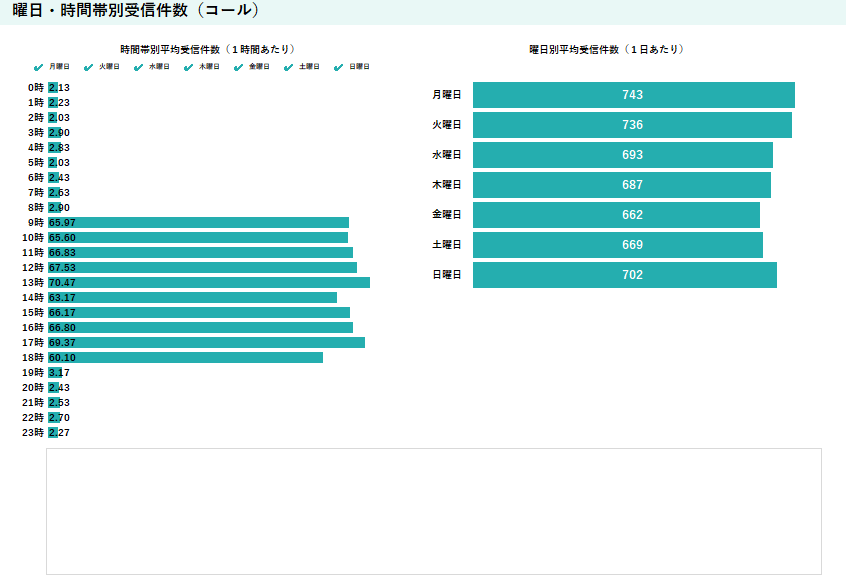The image size is (848, 585).
Task: Click the empty text box below charts
Action: pos(434,511)
